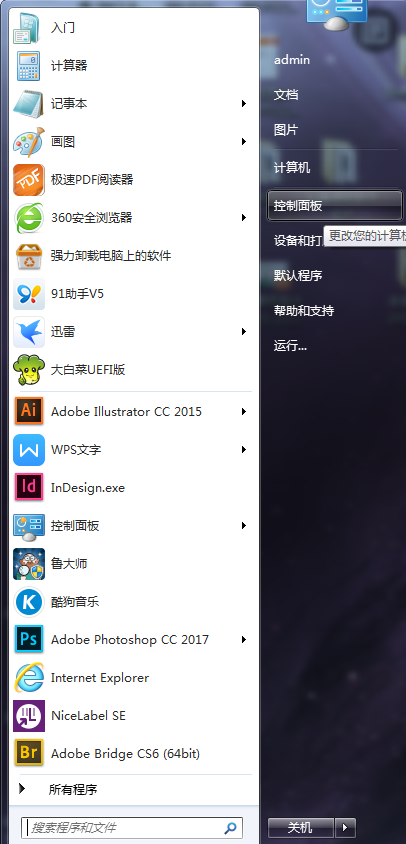Click the 大白菜UEFI版 label text
This screenshot has height=844, width=406.
click(88, 370)
